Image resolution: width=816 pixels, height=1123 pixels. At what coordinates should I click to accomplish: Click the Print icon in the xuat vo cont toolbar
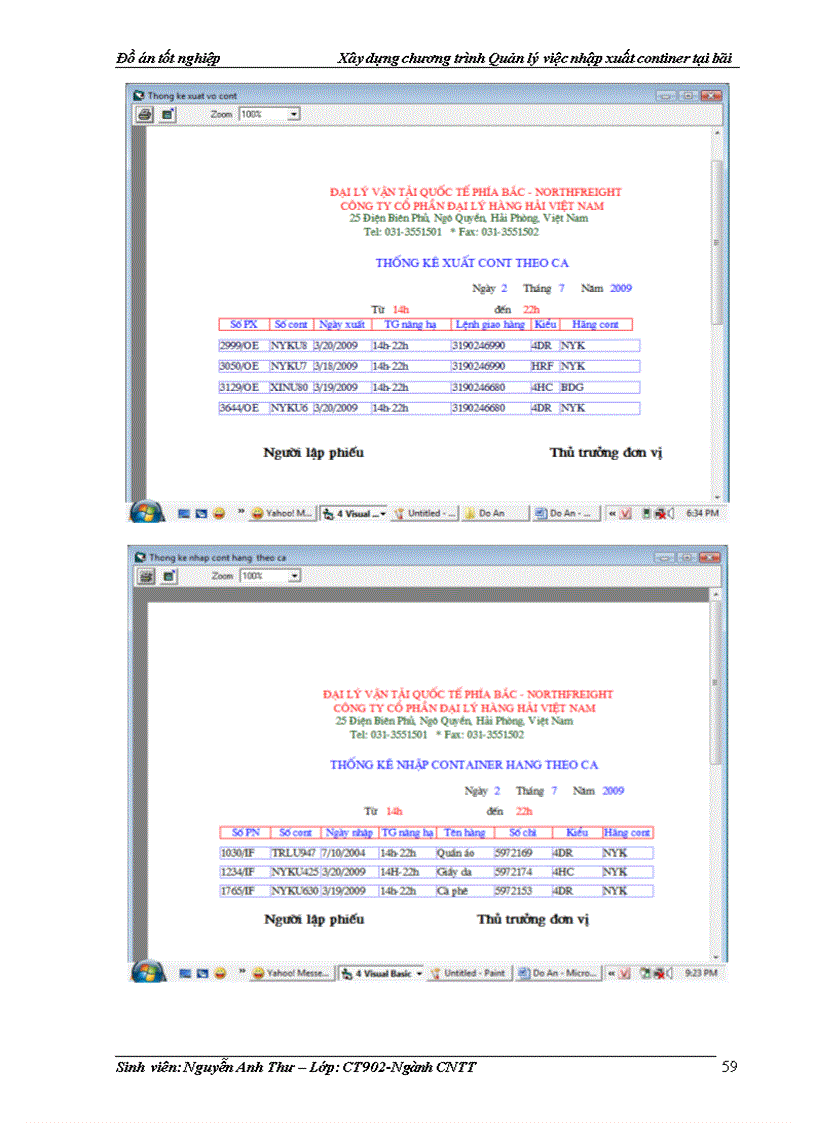pyautogui.click(x=144, y=113)
